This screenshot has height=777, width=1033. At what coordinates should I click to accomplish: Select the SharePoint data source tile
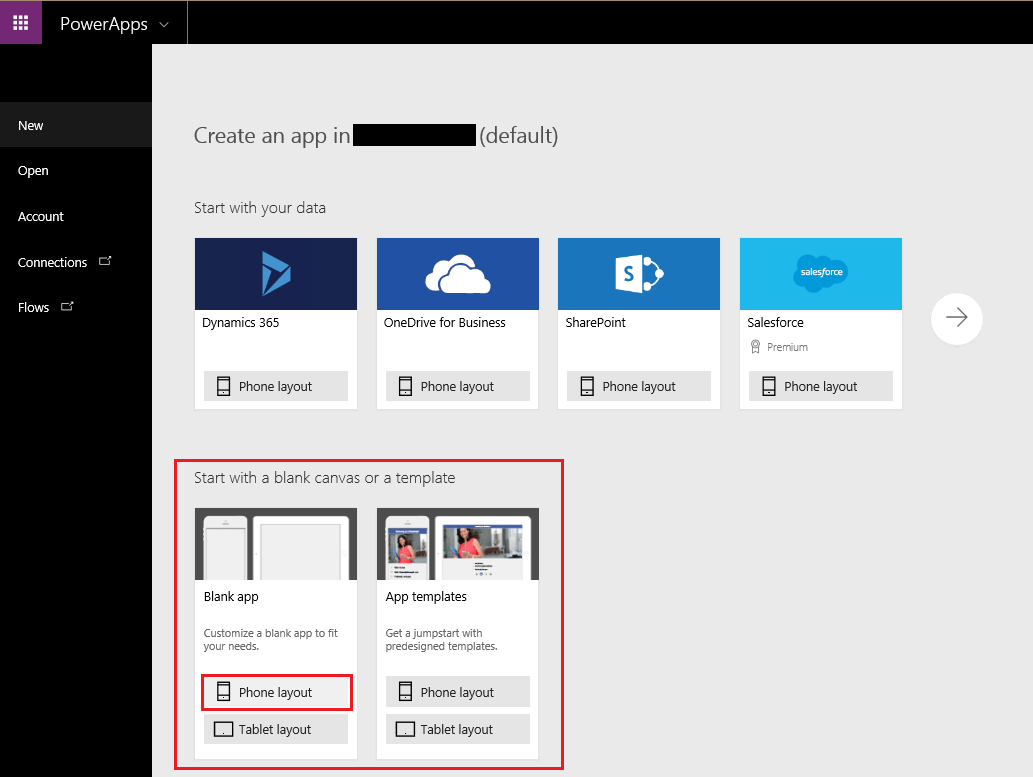(x=638, y=273)
